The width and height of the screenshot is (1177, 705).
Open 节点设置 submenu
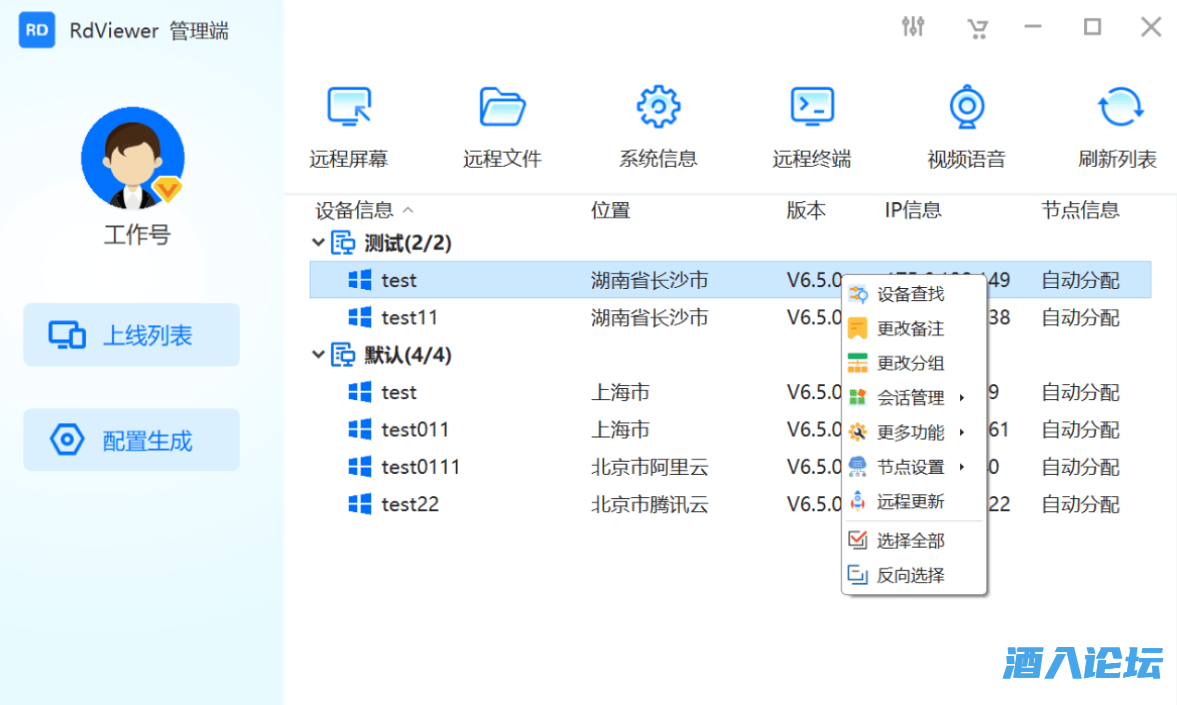point(914,467)
